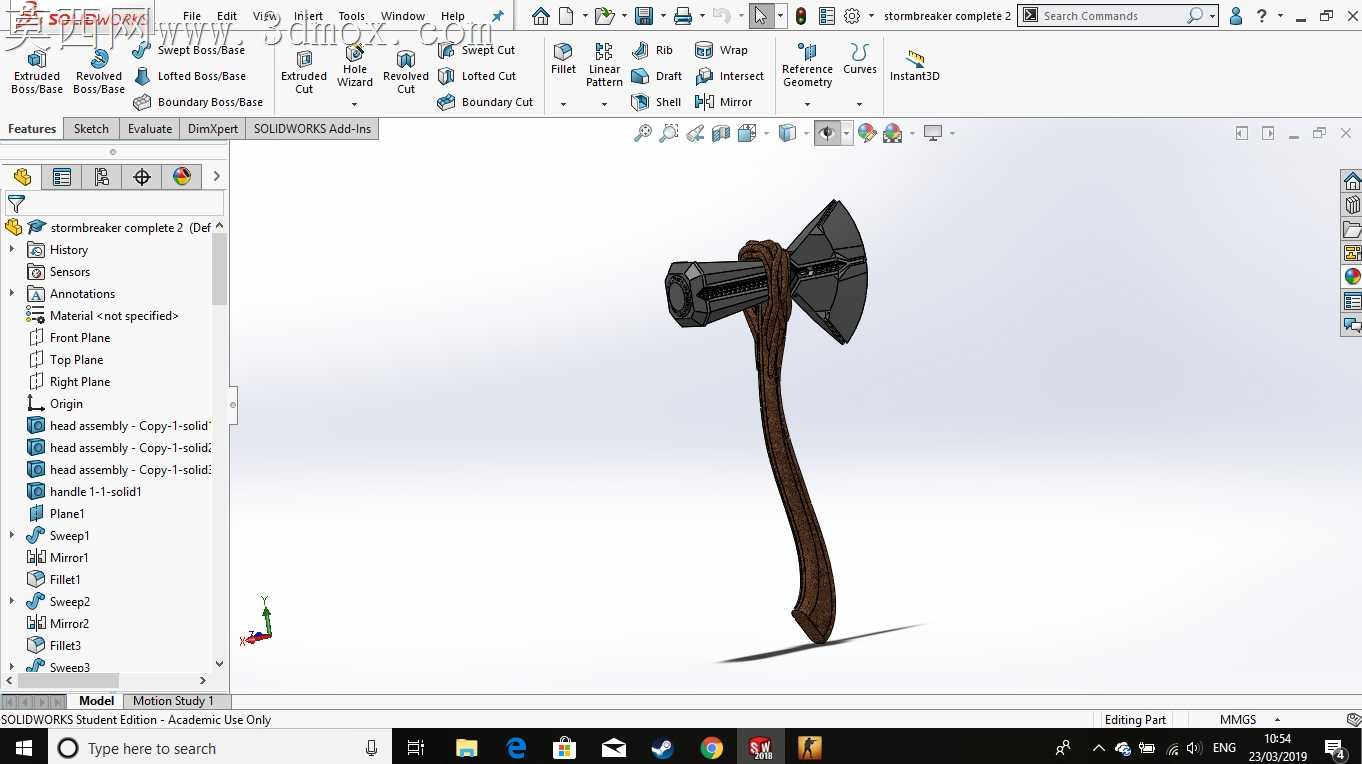Click Zoom to Fit in view toolbar
Viewport: 1362px width, 764px height.
coord(643,133)
